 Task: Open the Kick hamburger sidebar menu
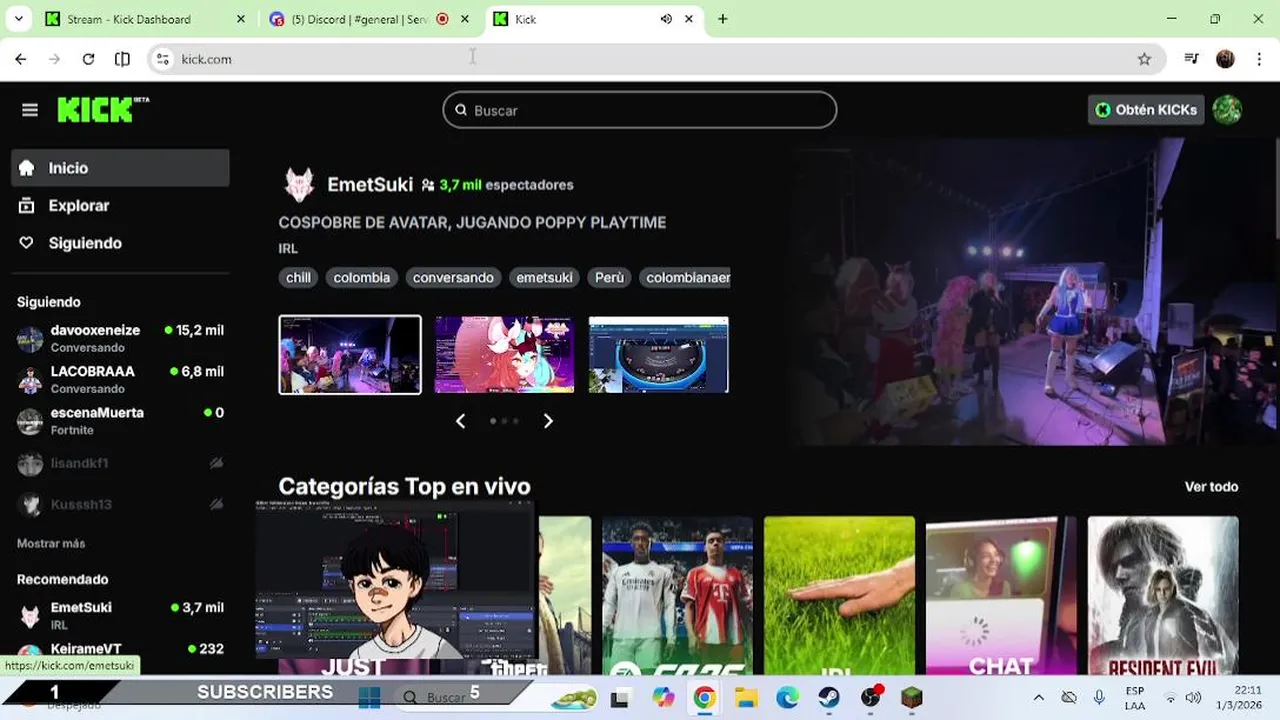(30, 110)
